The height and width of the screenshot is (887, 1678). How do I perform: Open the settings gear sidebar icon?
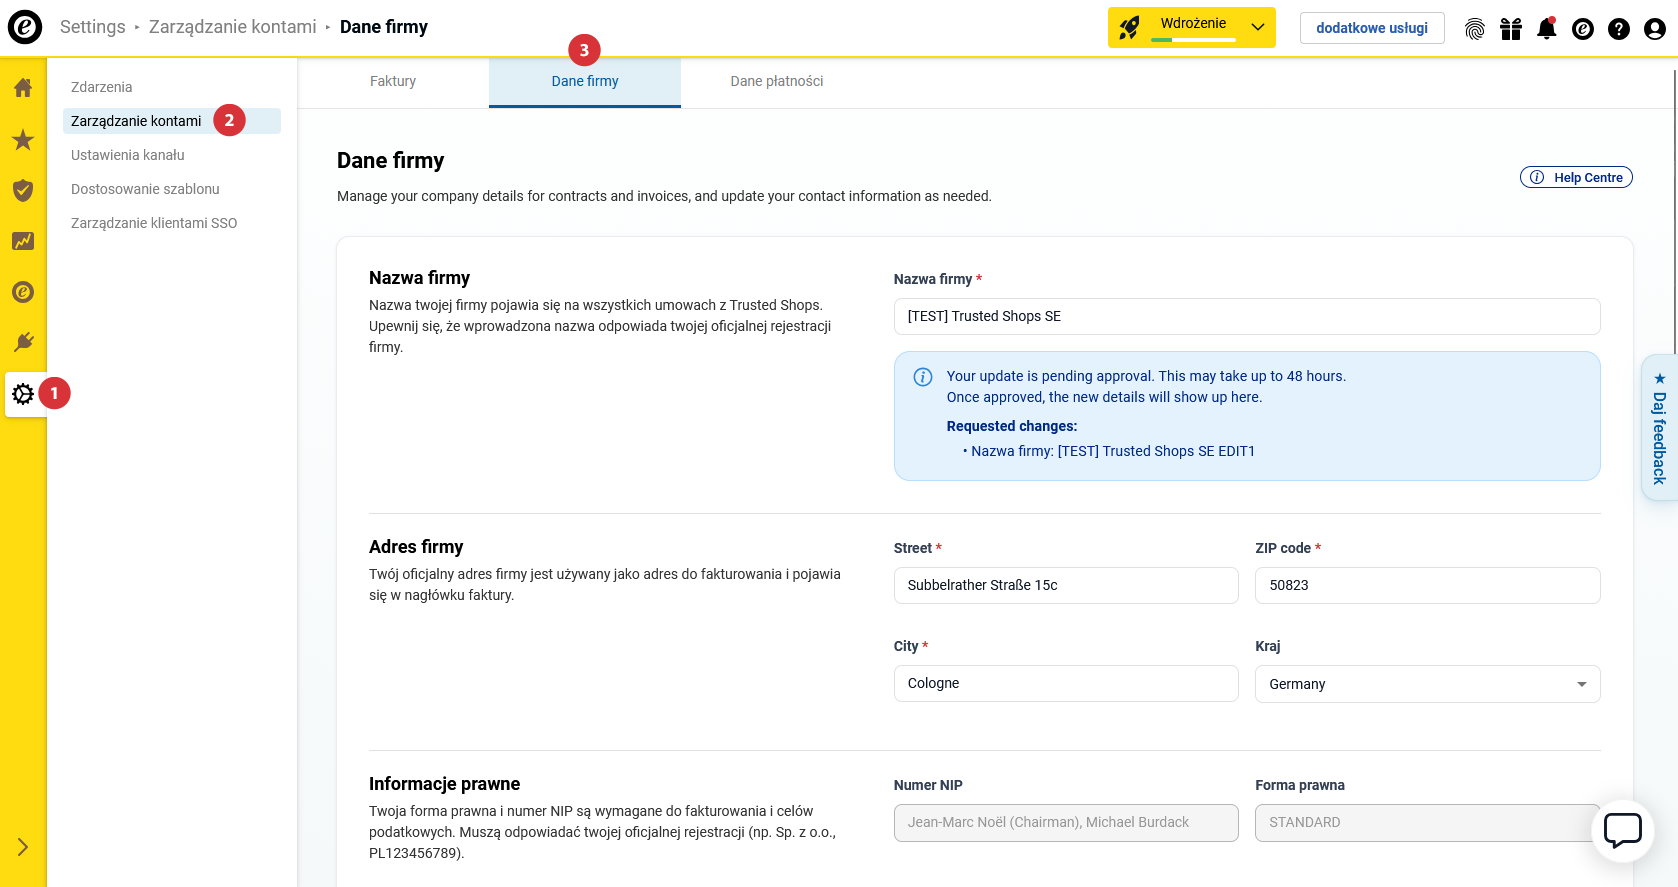pyautogui.click(x=23, y=394)
